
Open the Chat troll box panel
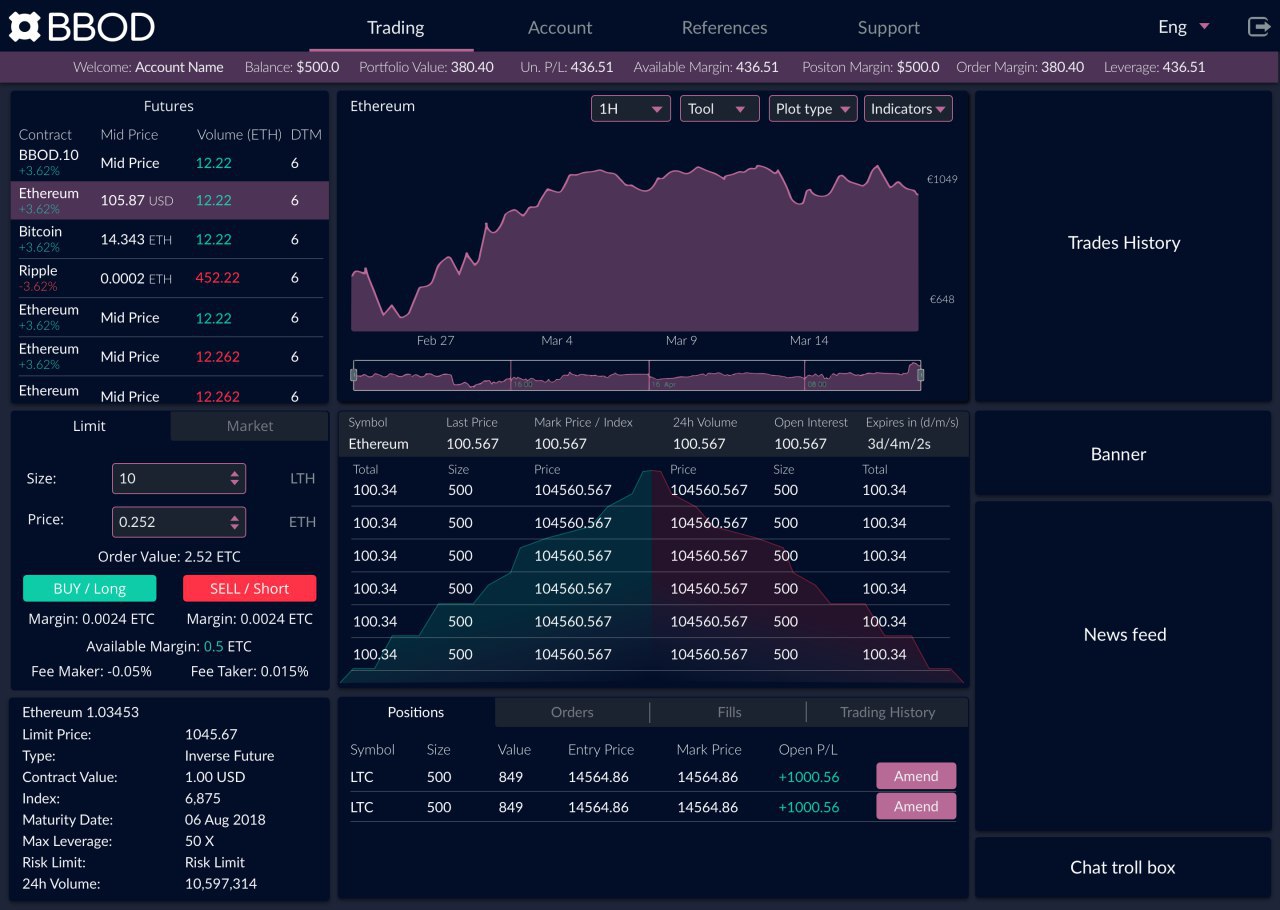(1123, 868)
